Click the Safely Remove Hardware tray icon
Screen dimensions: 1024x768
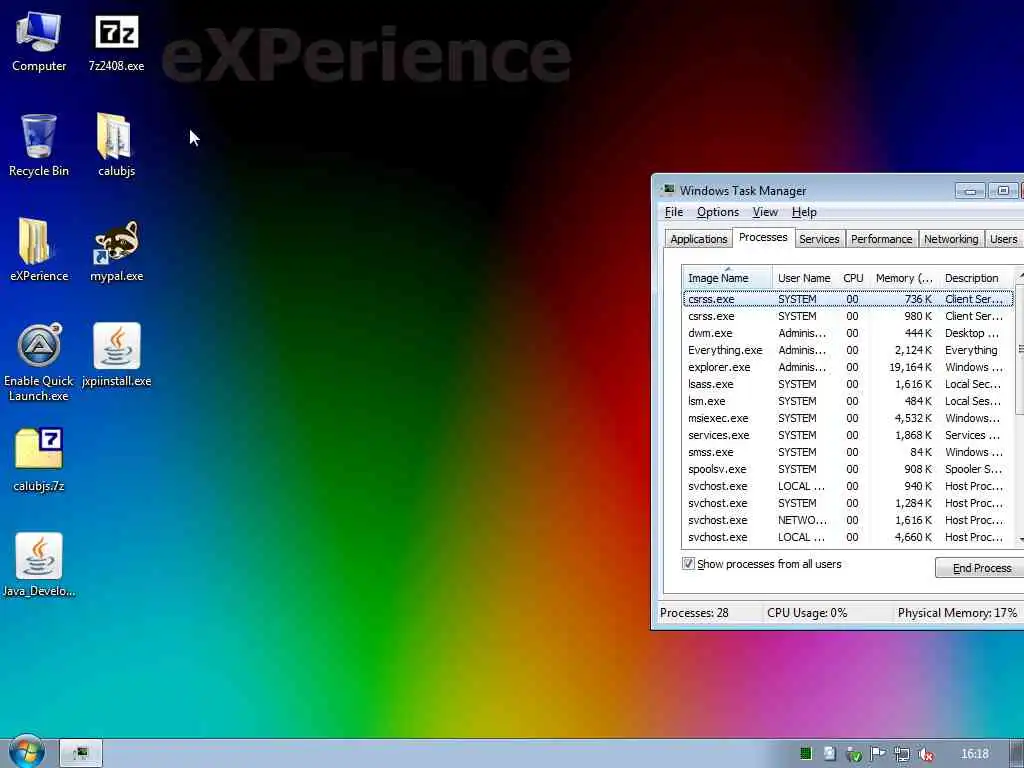coord(854,754)
